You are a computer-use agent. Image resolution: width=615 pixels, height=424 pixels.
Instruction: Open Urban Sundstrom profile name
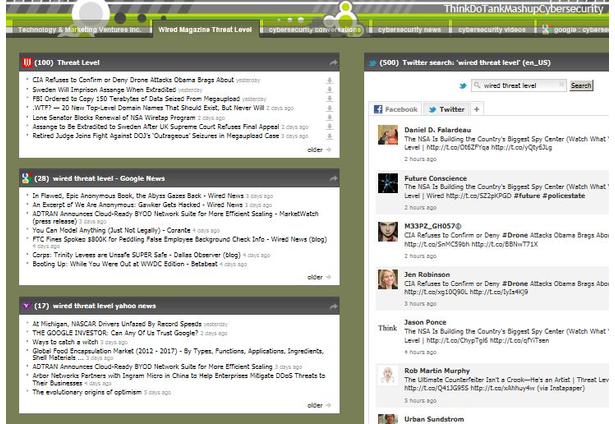(x=434, y=419)
